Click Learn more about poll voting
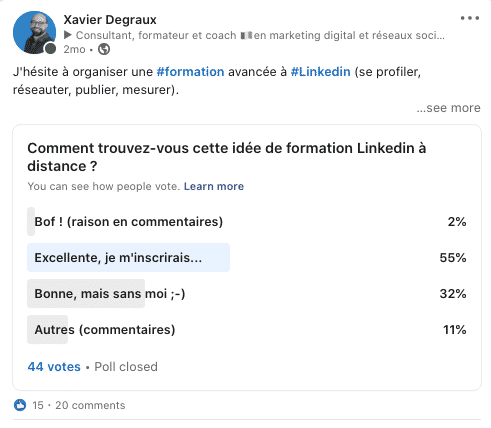491x428 pixels. [x=214, y=186]
